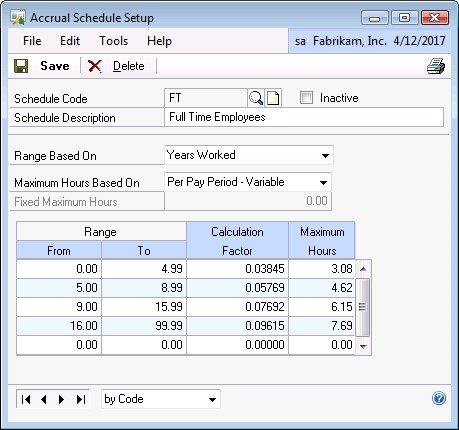This screenshot has width=459, height=430.
Task: Click the Calculation Factor column header
Action: pos(237,241)
